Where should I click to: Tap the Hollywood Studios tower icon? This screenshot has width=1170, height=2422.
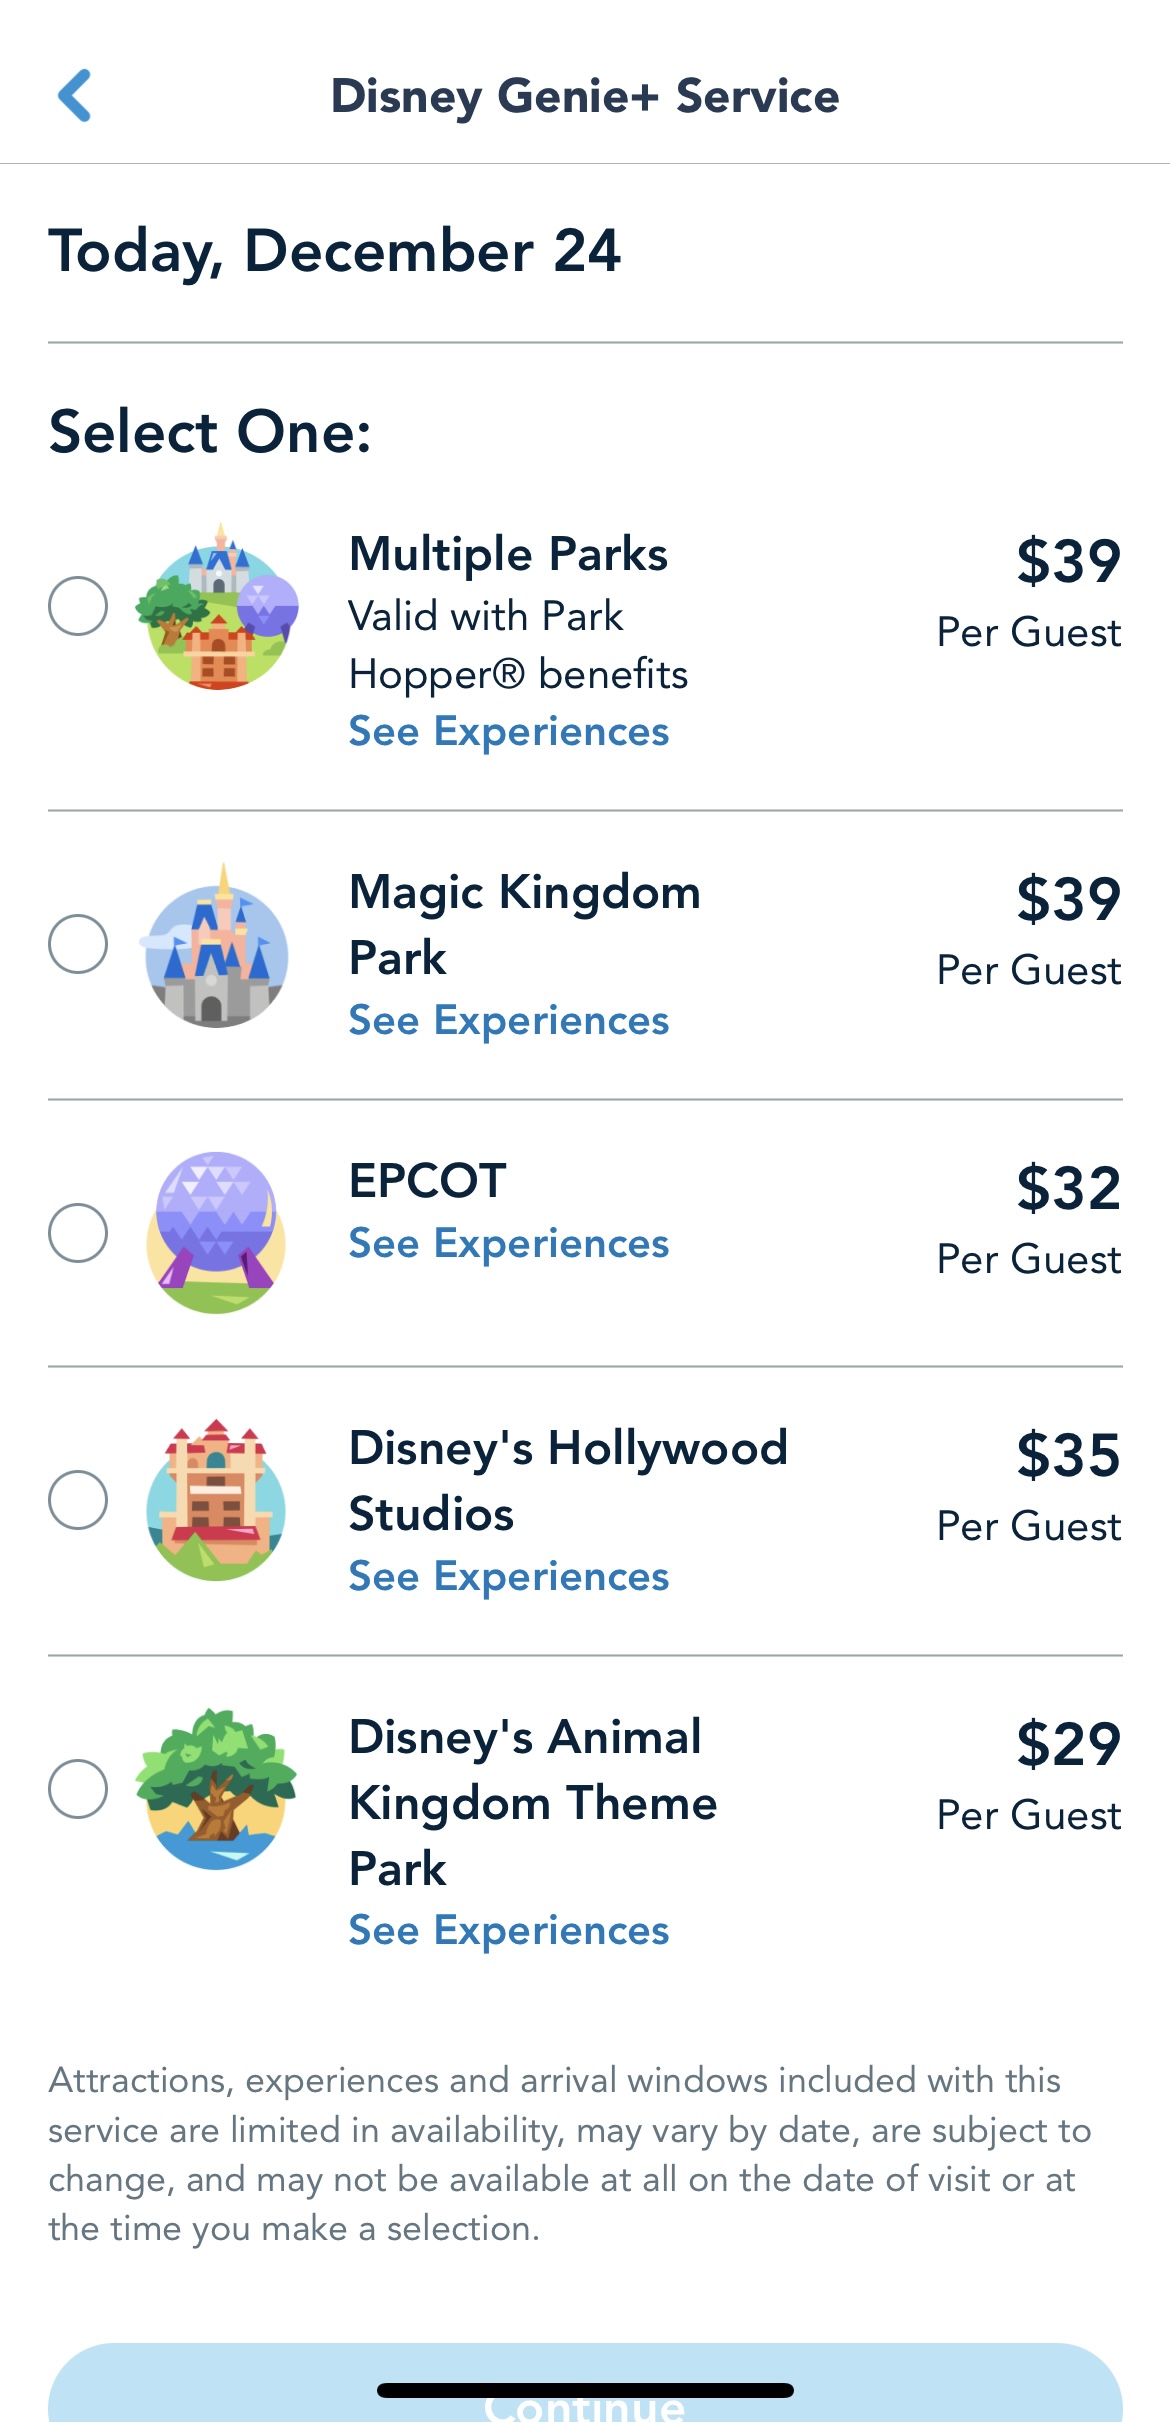216,1500
